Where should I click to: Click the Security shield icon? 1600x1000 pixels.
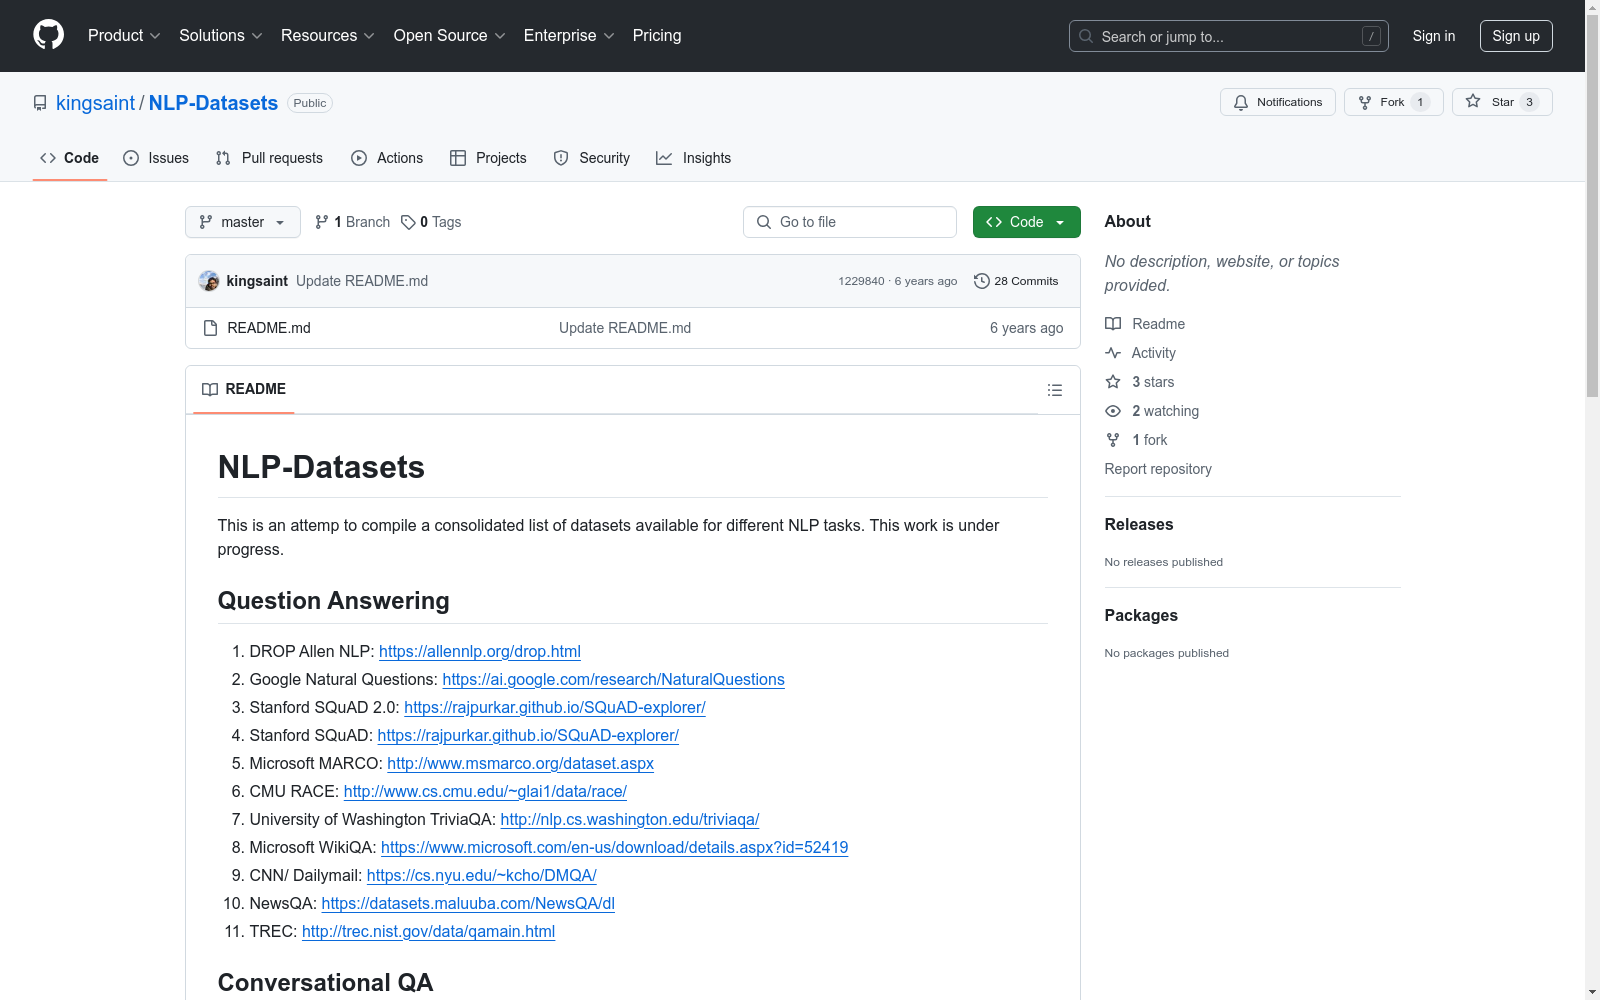tap(561, 158)
